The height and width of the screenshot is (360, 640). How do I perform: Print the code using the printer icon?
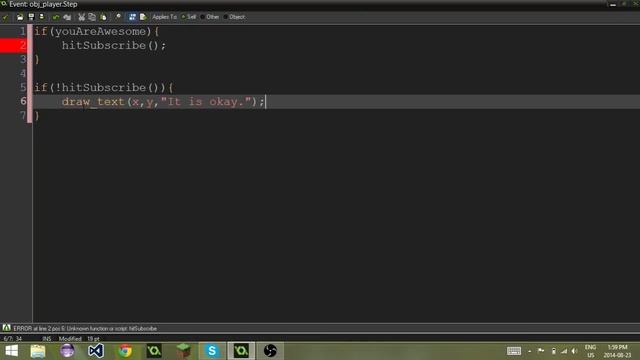[x=41, y=17]
